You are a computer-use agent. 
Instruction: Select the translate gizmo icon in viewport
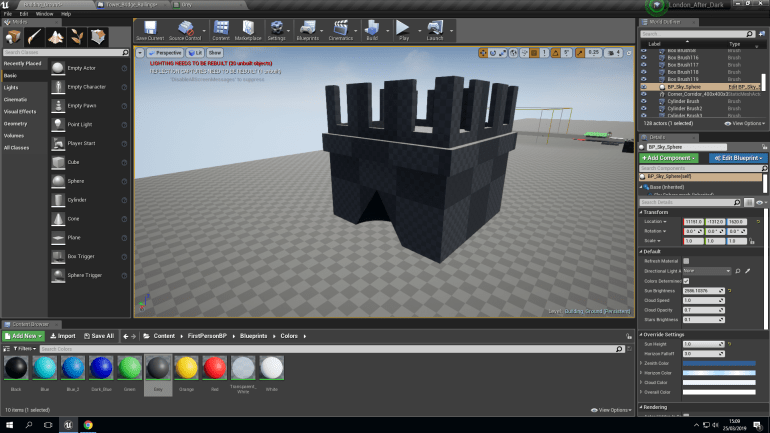[x=483, y=53]
